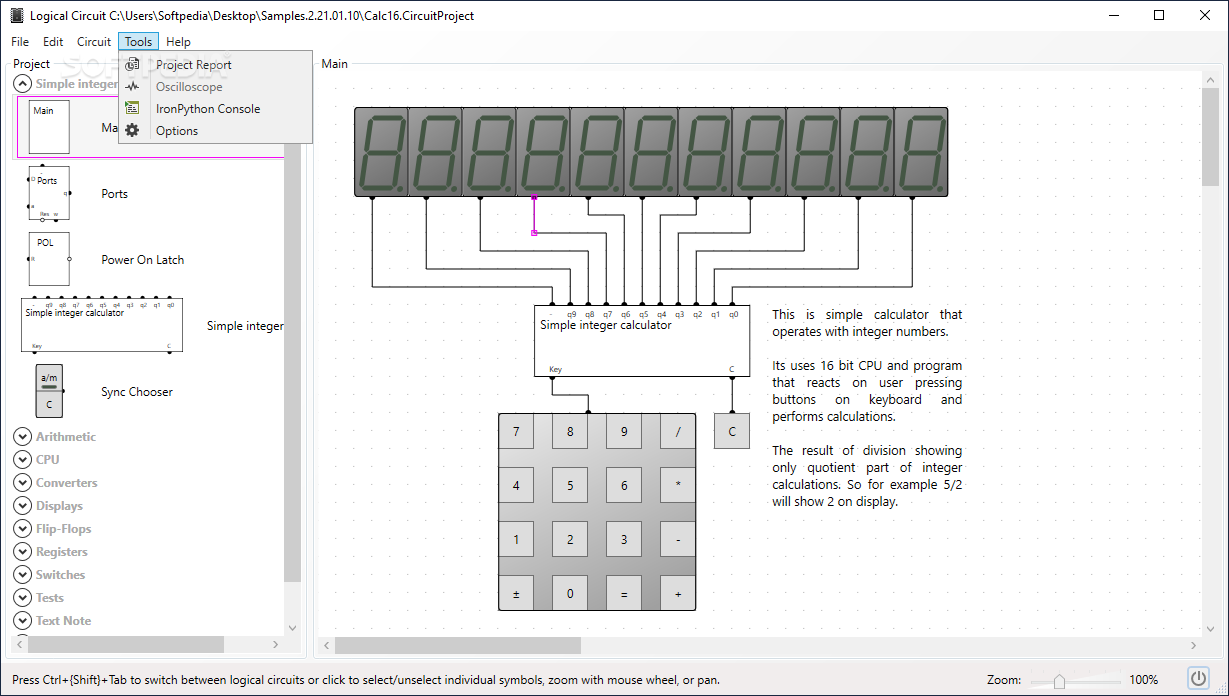Select the Ports circuit symbol
Image resolution: width=1229 pixels, height=696 pixels.
(49, 193)
